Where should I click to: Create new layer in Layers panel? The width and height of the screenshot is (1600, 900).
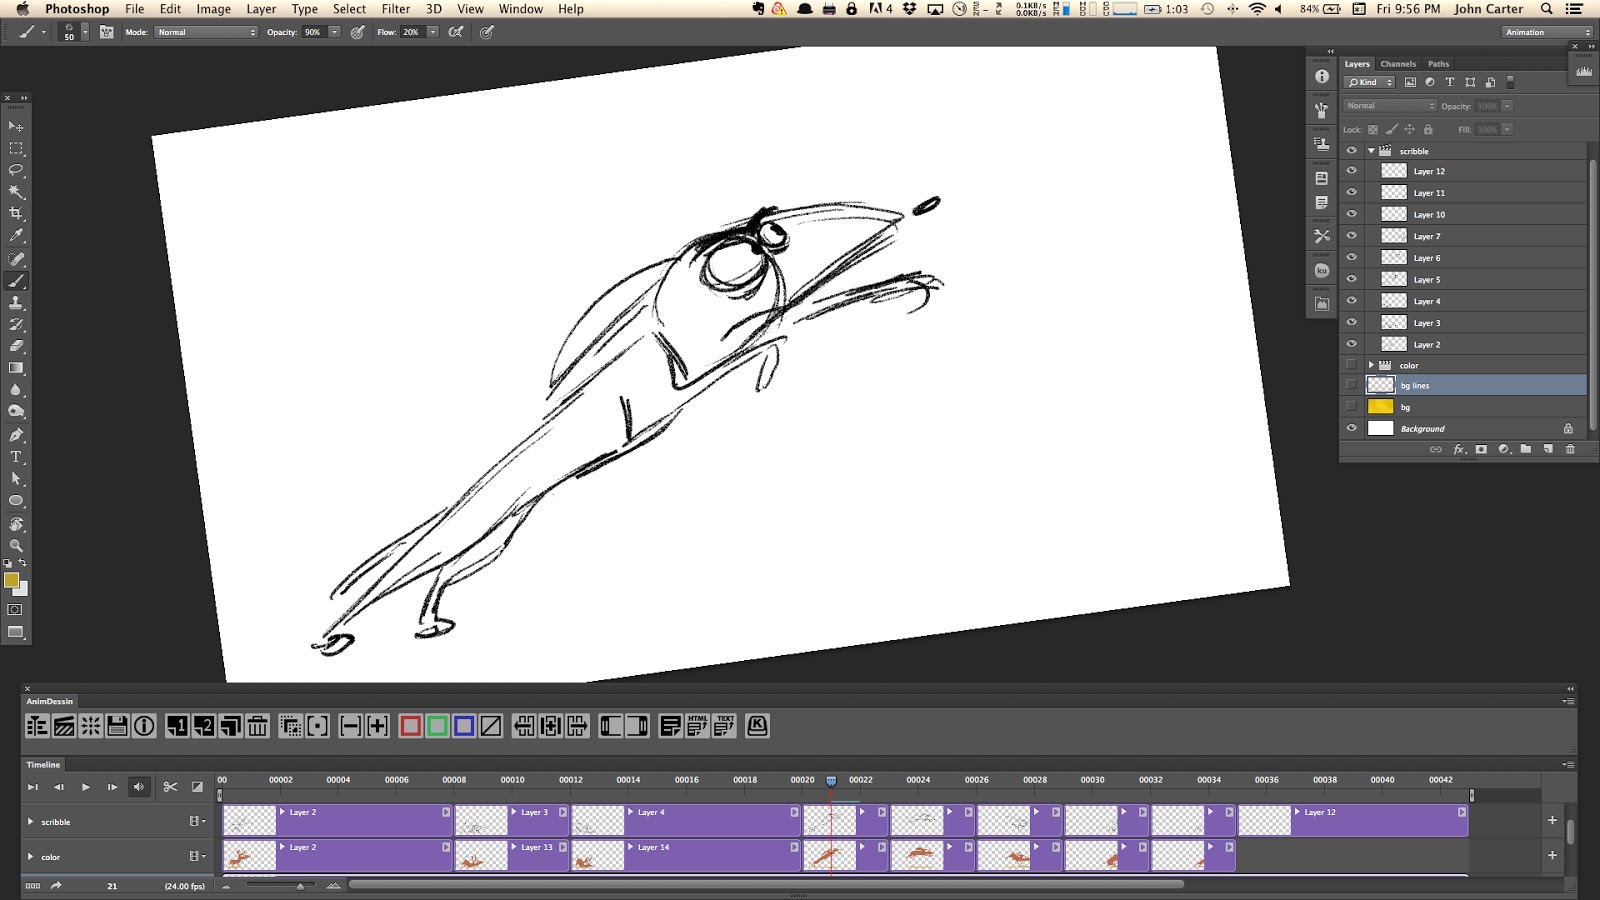tap(1548, 450)
